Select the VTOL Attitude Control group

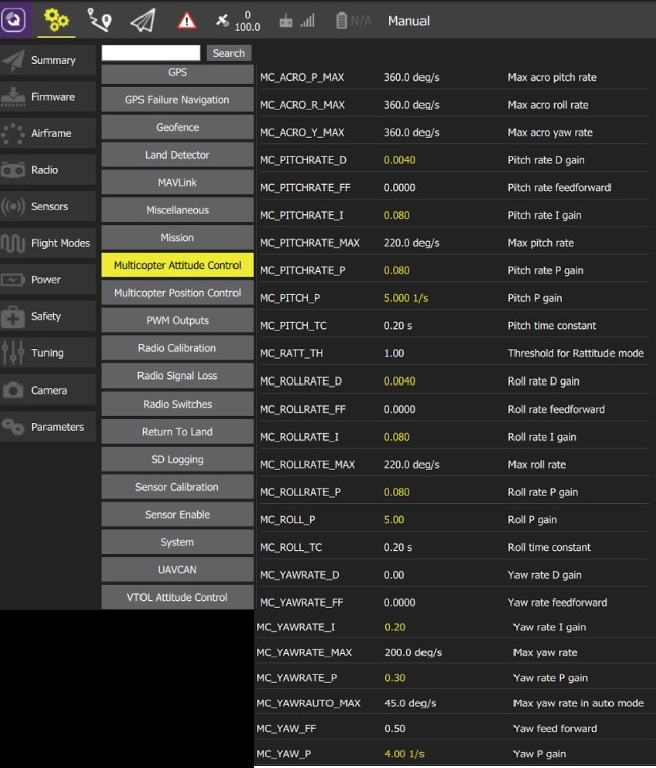tap(177, 597)
